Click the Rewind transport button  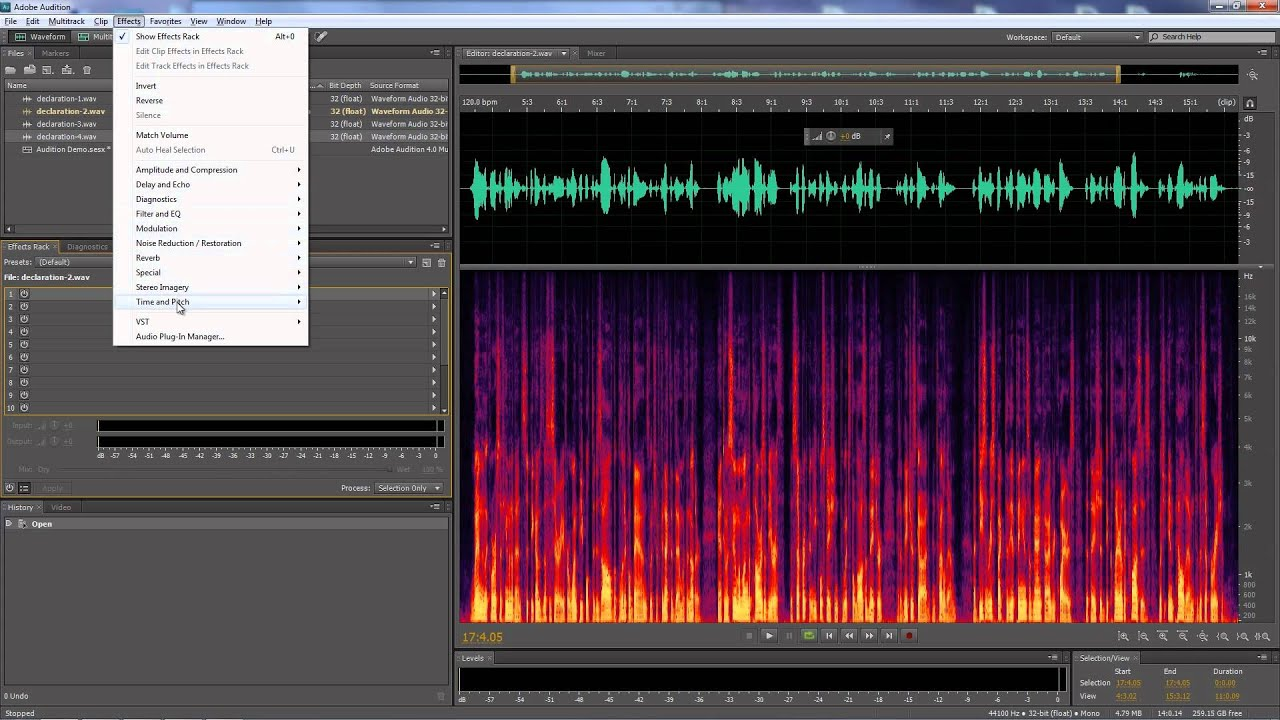(x=849, y=635)
